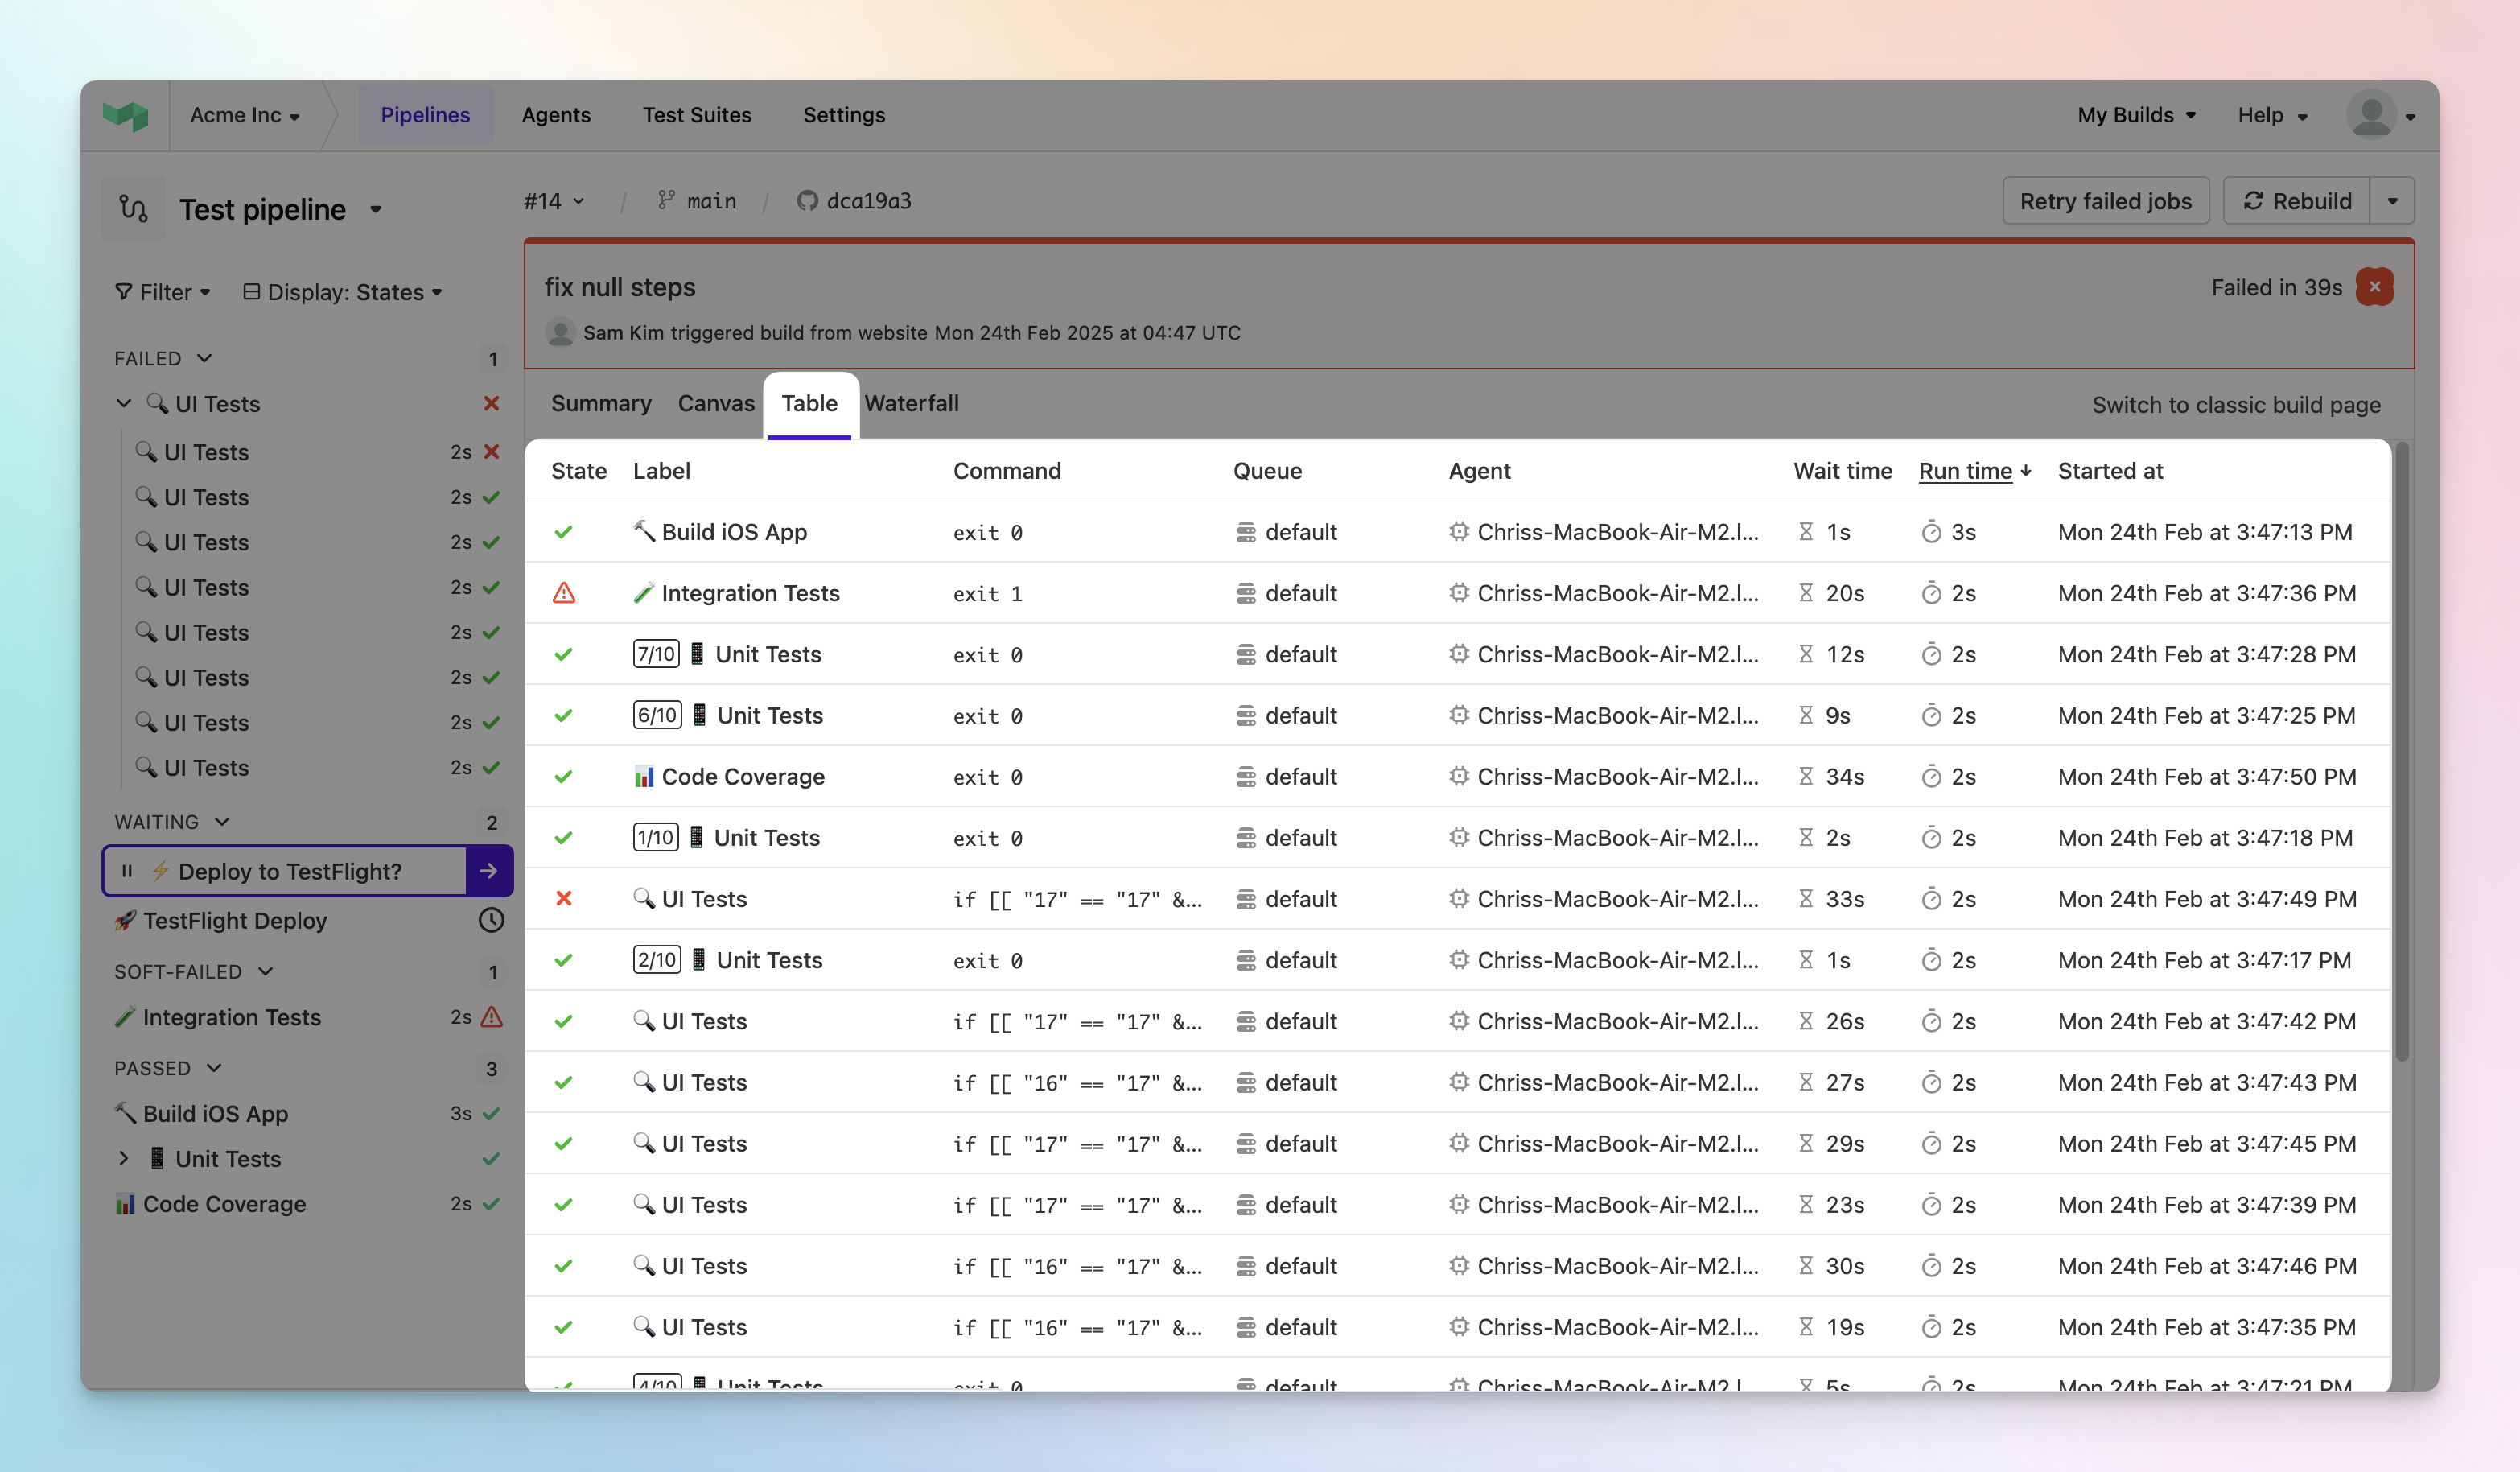The width and height of the screenshot is (2520, 1472).
Task: Click the lightning bolt on Deploy to TestFlight
Action: pyautogui.click(x=160, y=871)
